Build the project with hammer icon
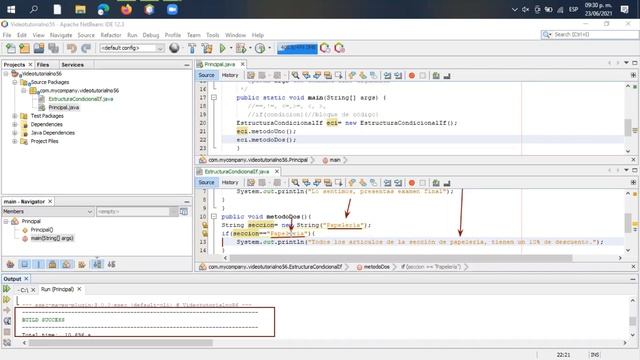 point(192,48)
